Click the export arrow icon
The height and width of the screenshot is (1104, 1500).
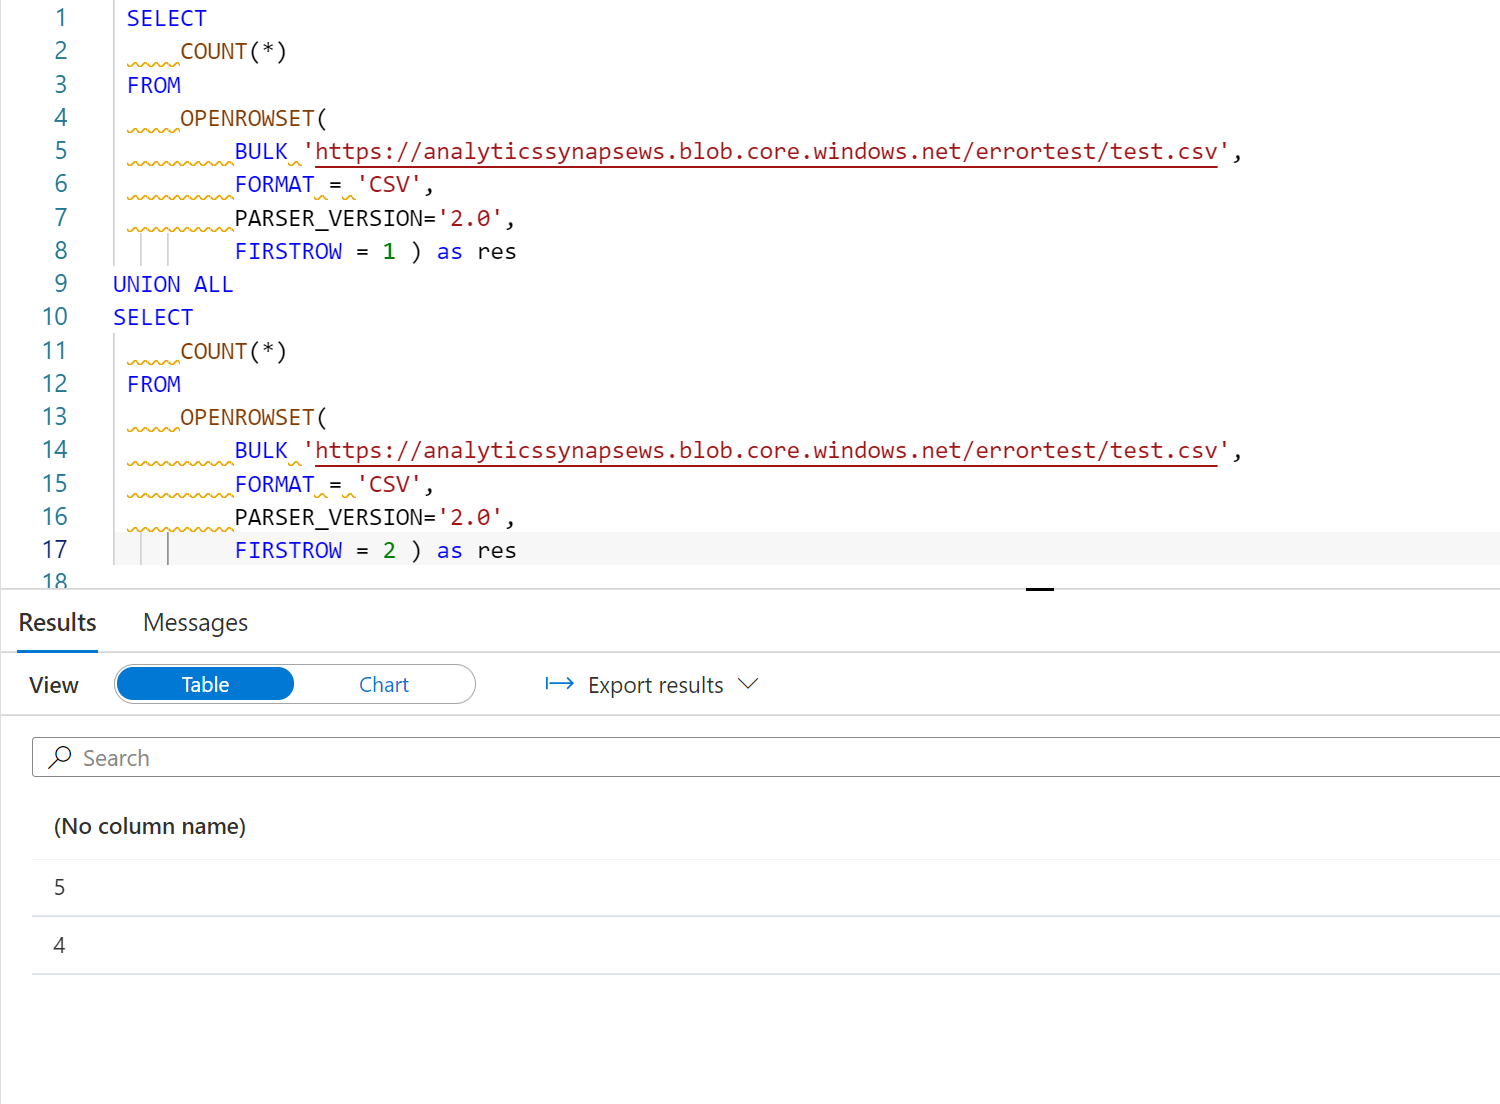[x=559, y=684]
